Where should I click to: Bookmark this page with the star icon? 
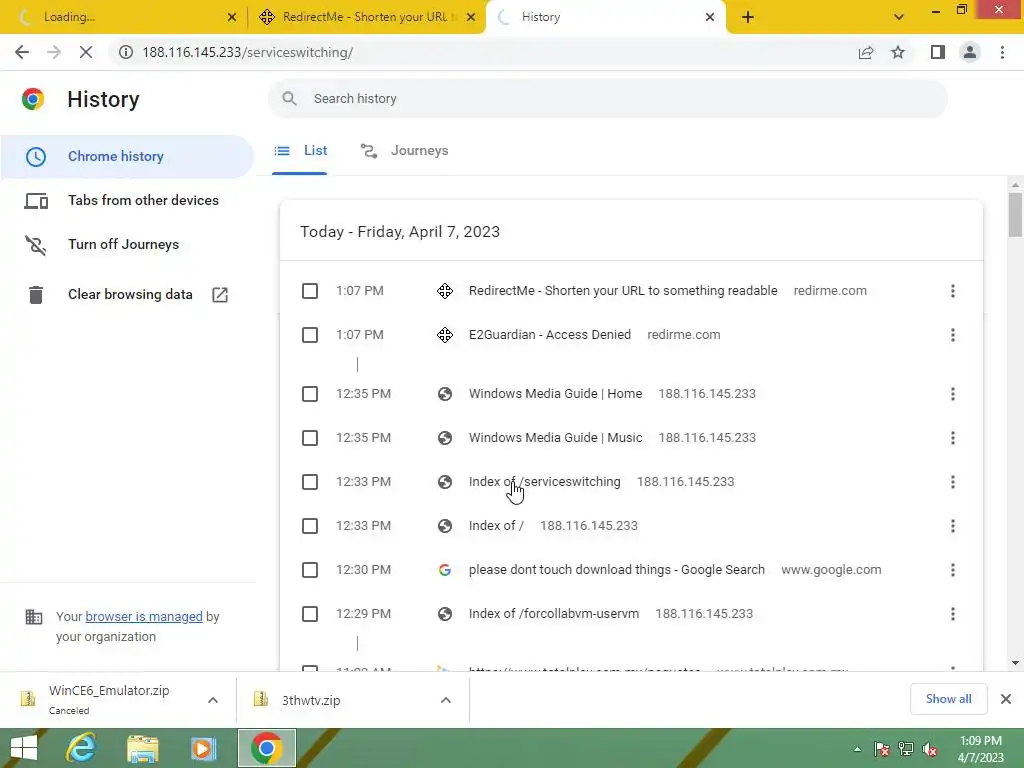(898, 52)
